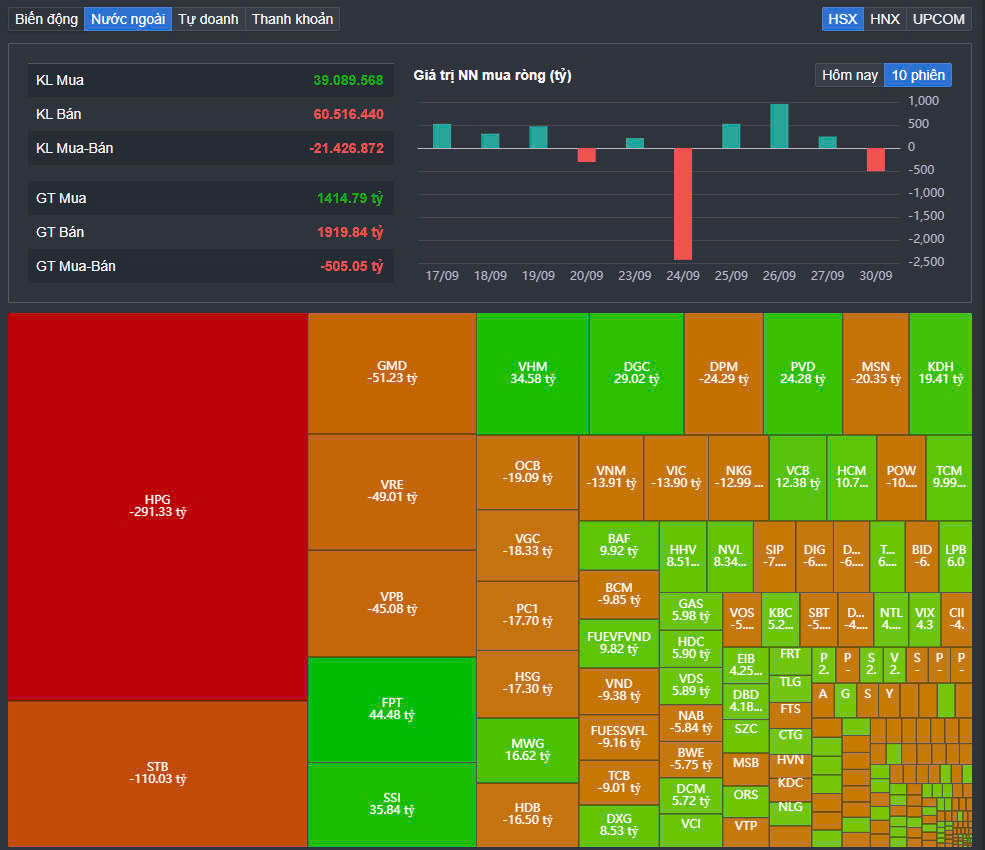Click the red bar for 30/09

[x=876, y=160]
